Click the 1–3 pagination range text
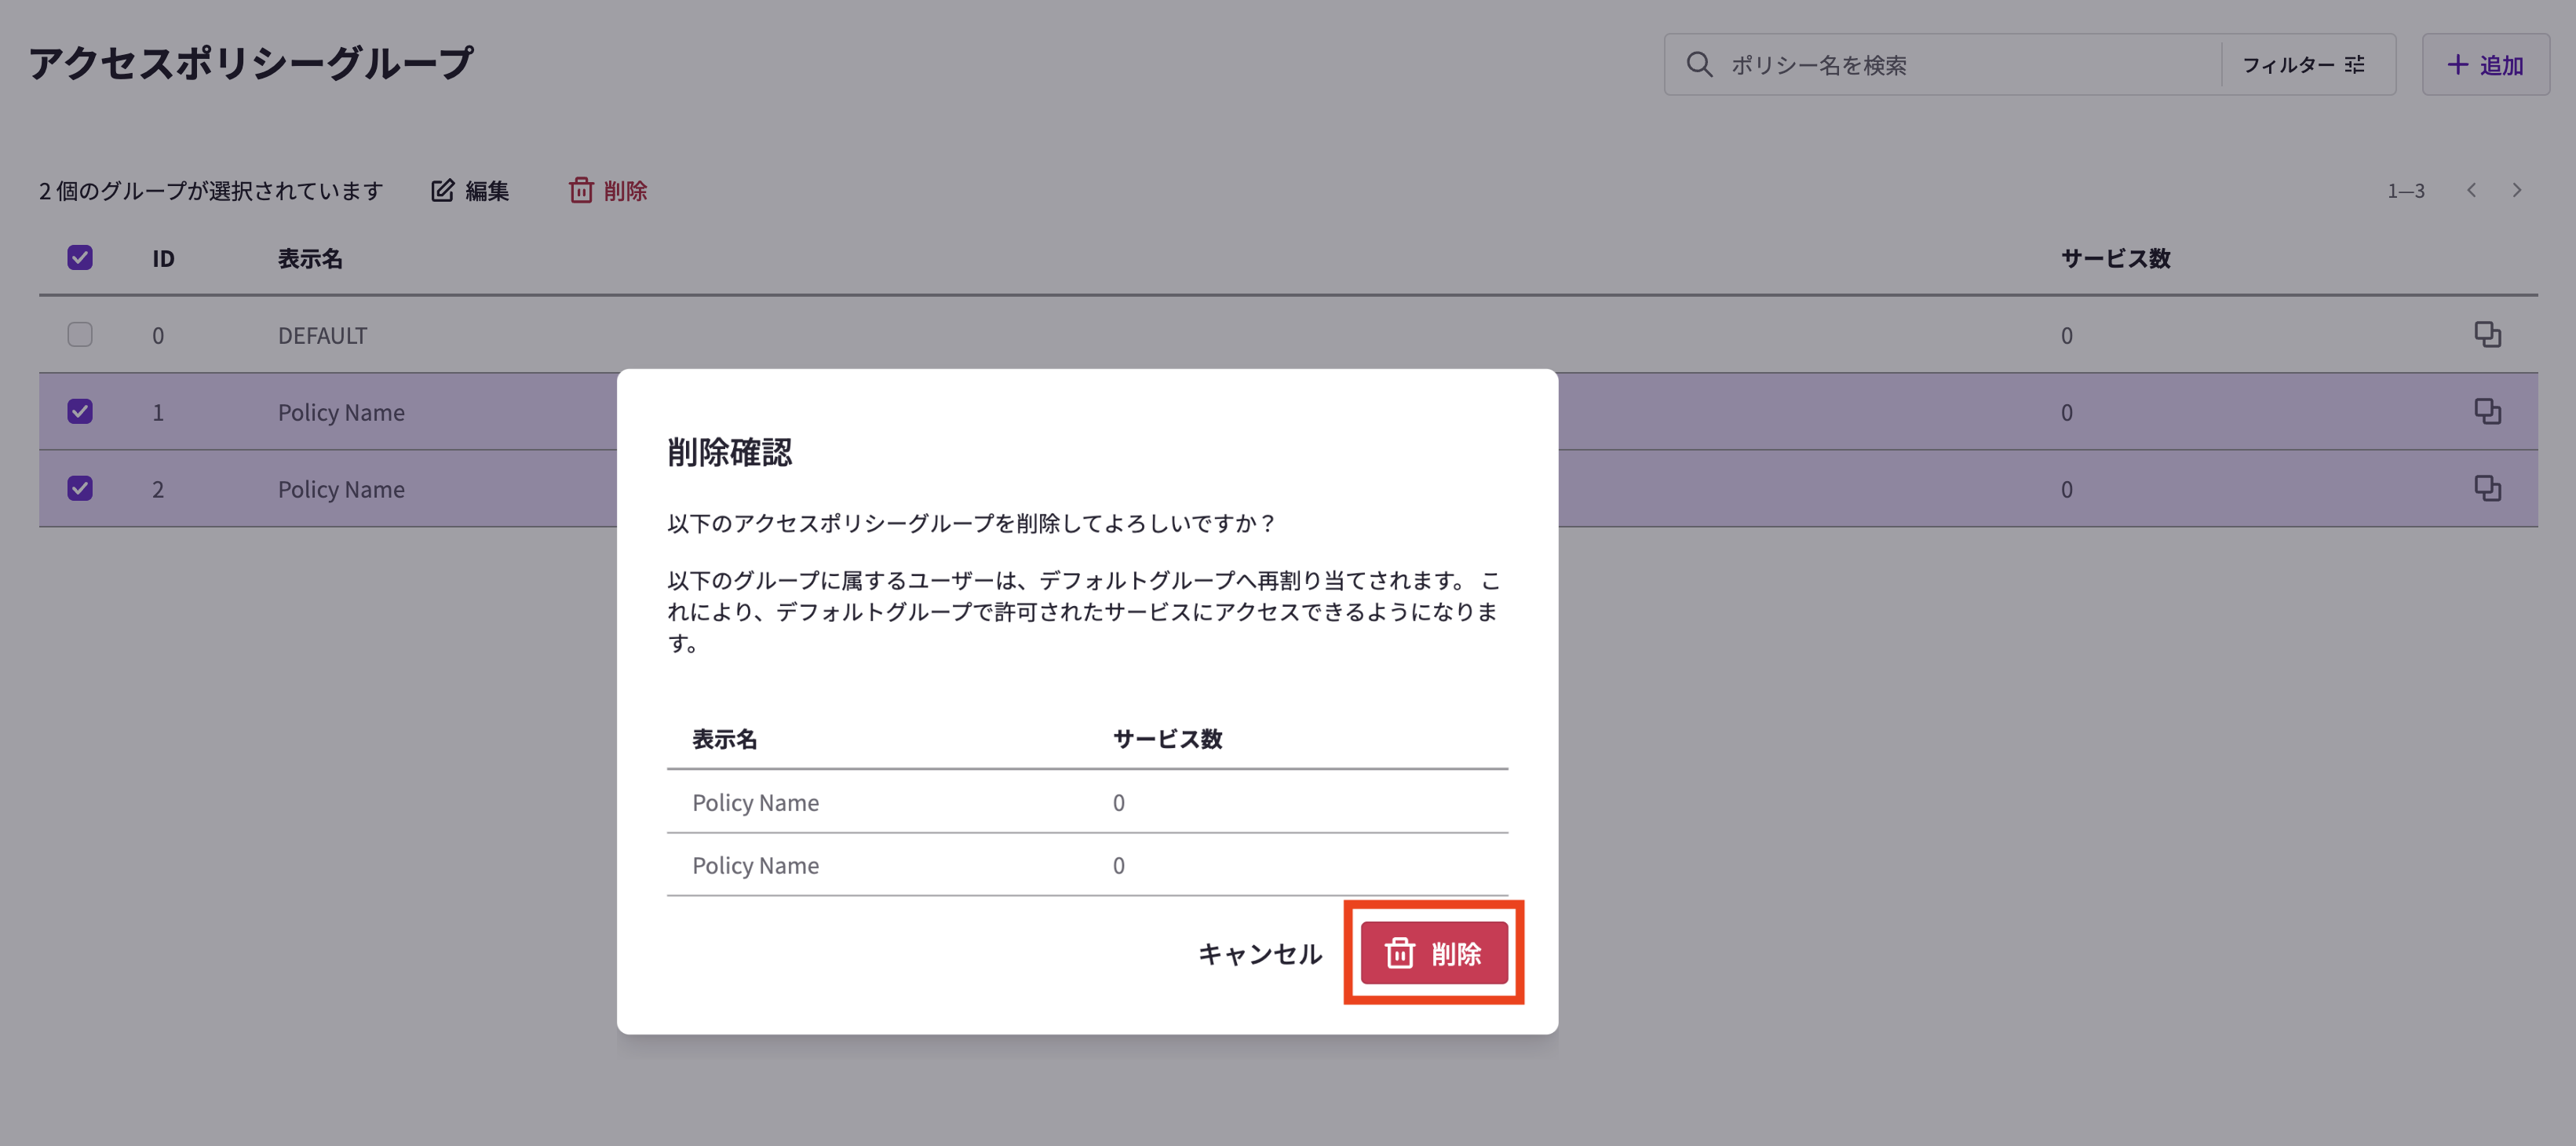Image resolution: width=2576 pixels, height=1146 pixels. (x=2405, y=191)
